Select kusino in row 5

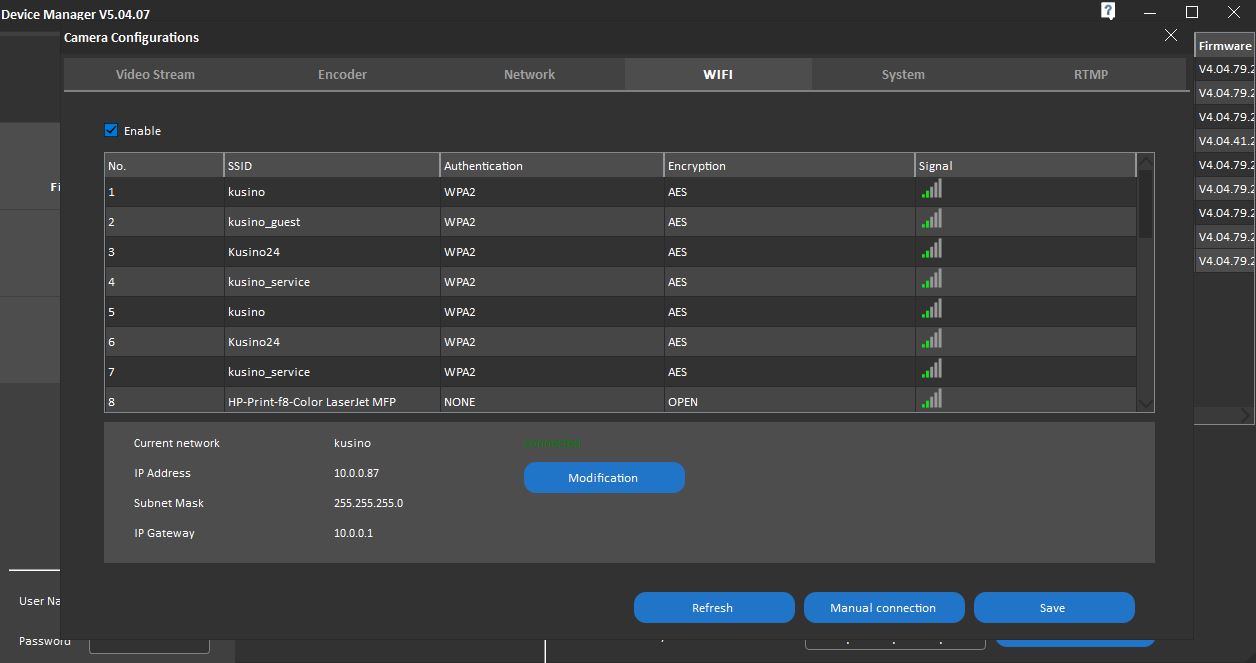click(620, 312)
